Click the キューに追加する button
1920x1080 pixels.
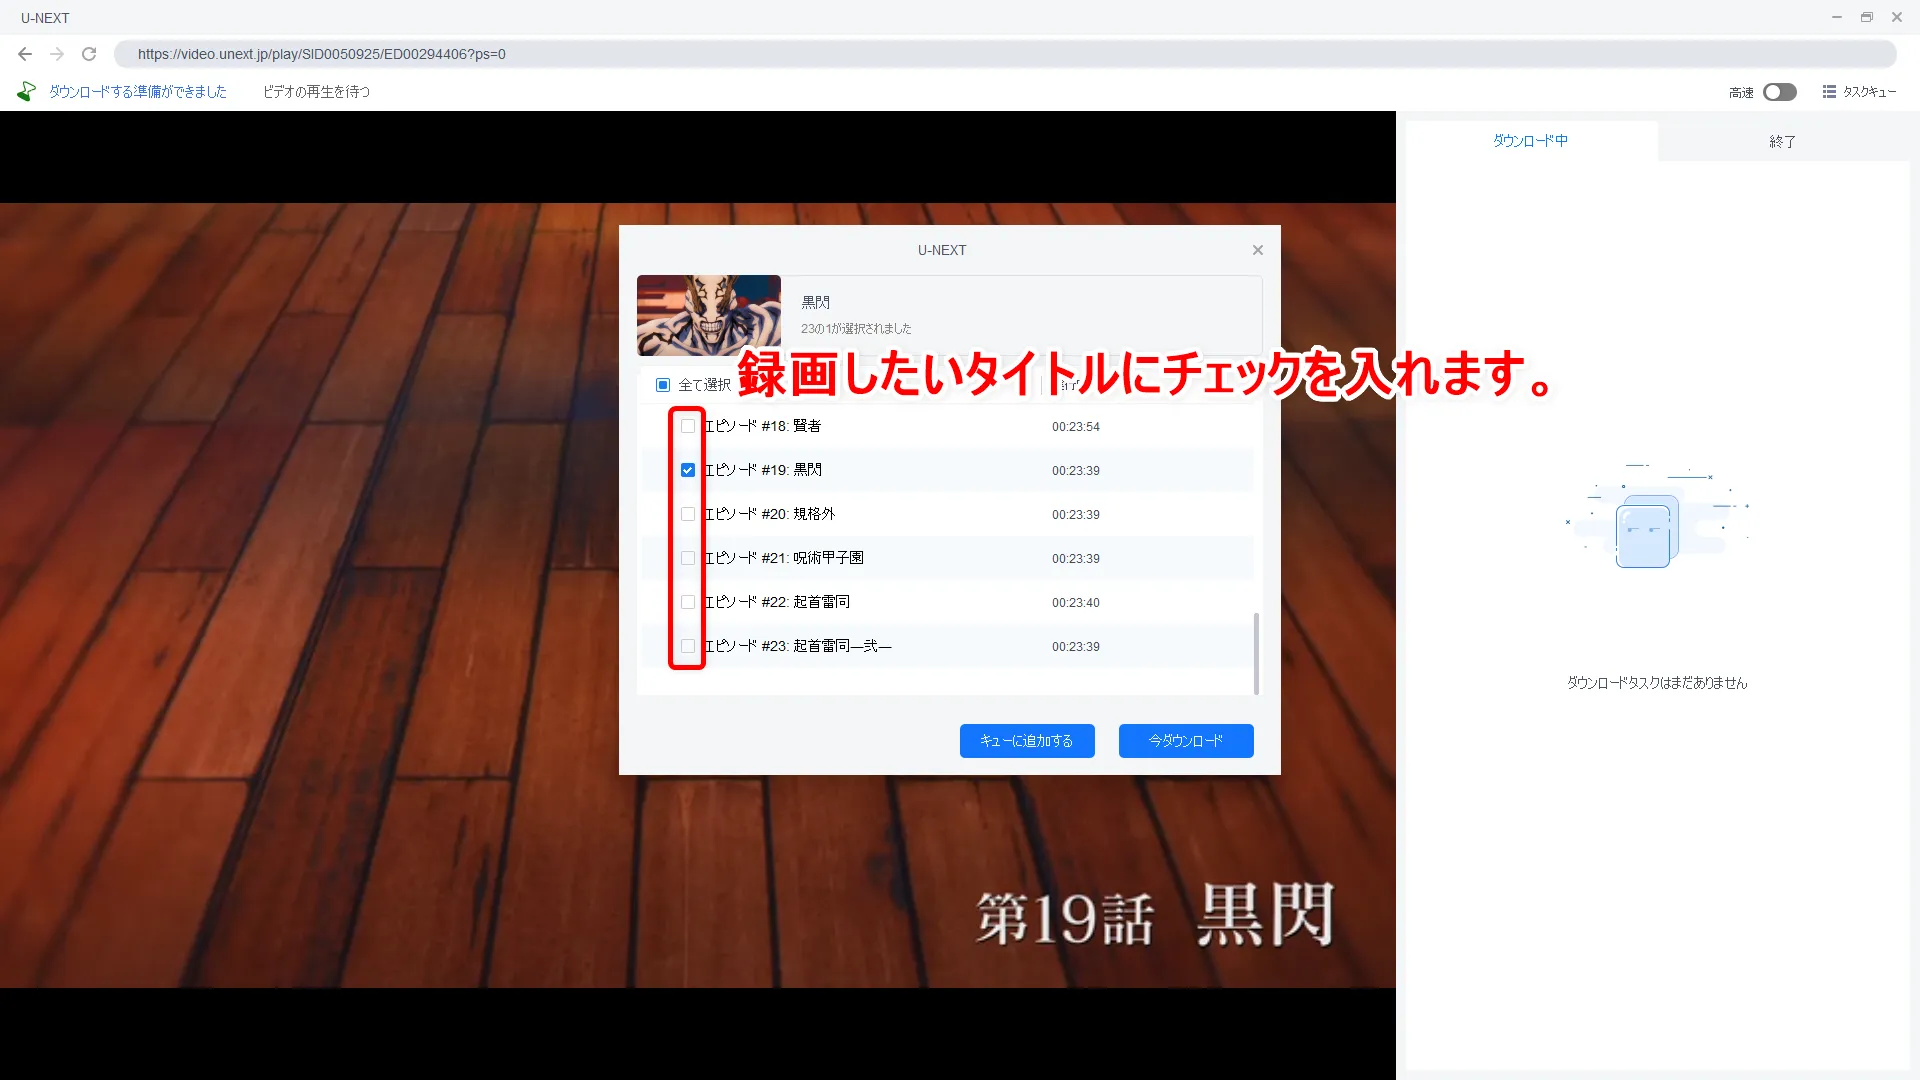click(1027, 741)
